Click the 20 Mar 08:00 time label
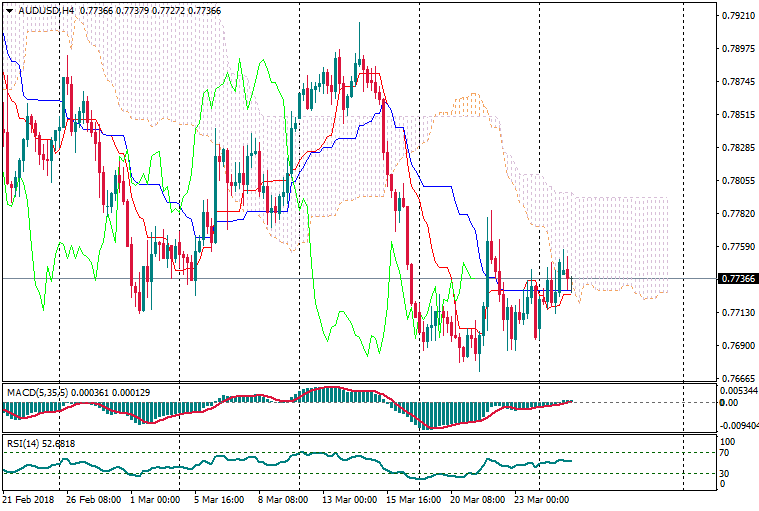Image resolution: width=759 pixels, height=511 pixels. [x=477, y=498]
